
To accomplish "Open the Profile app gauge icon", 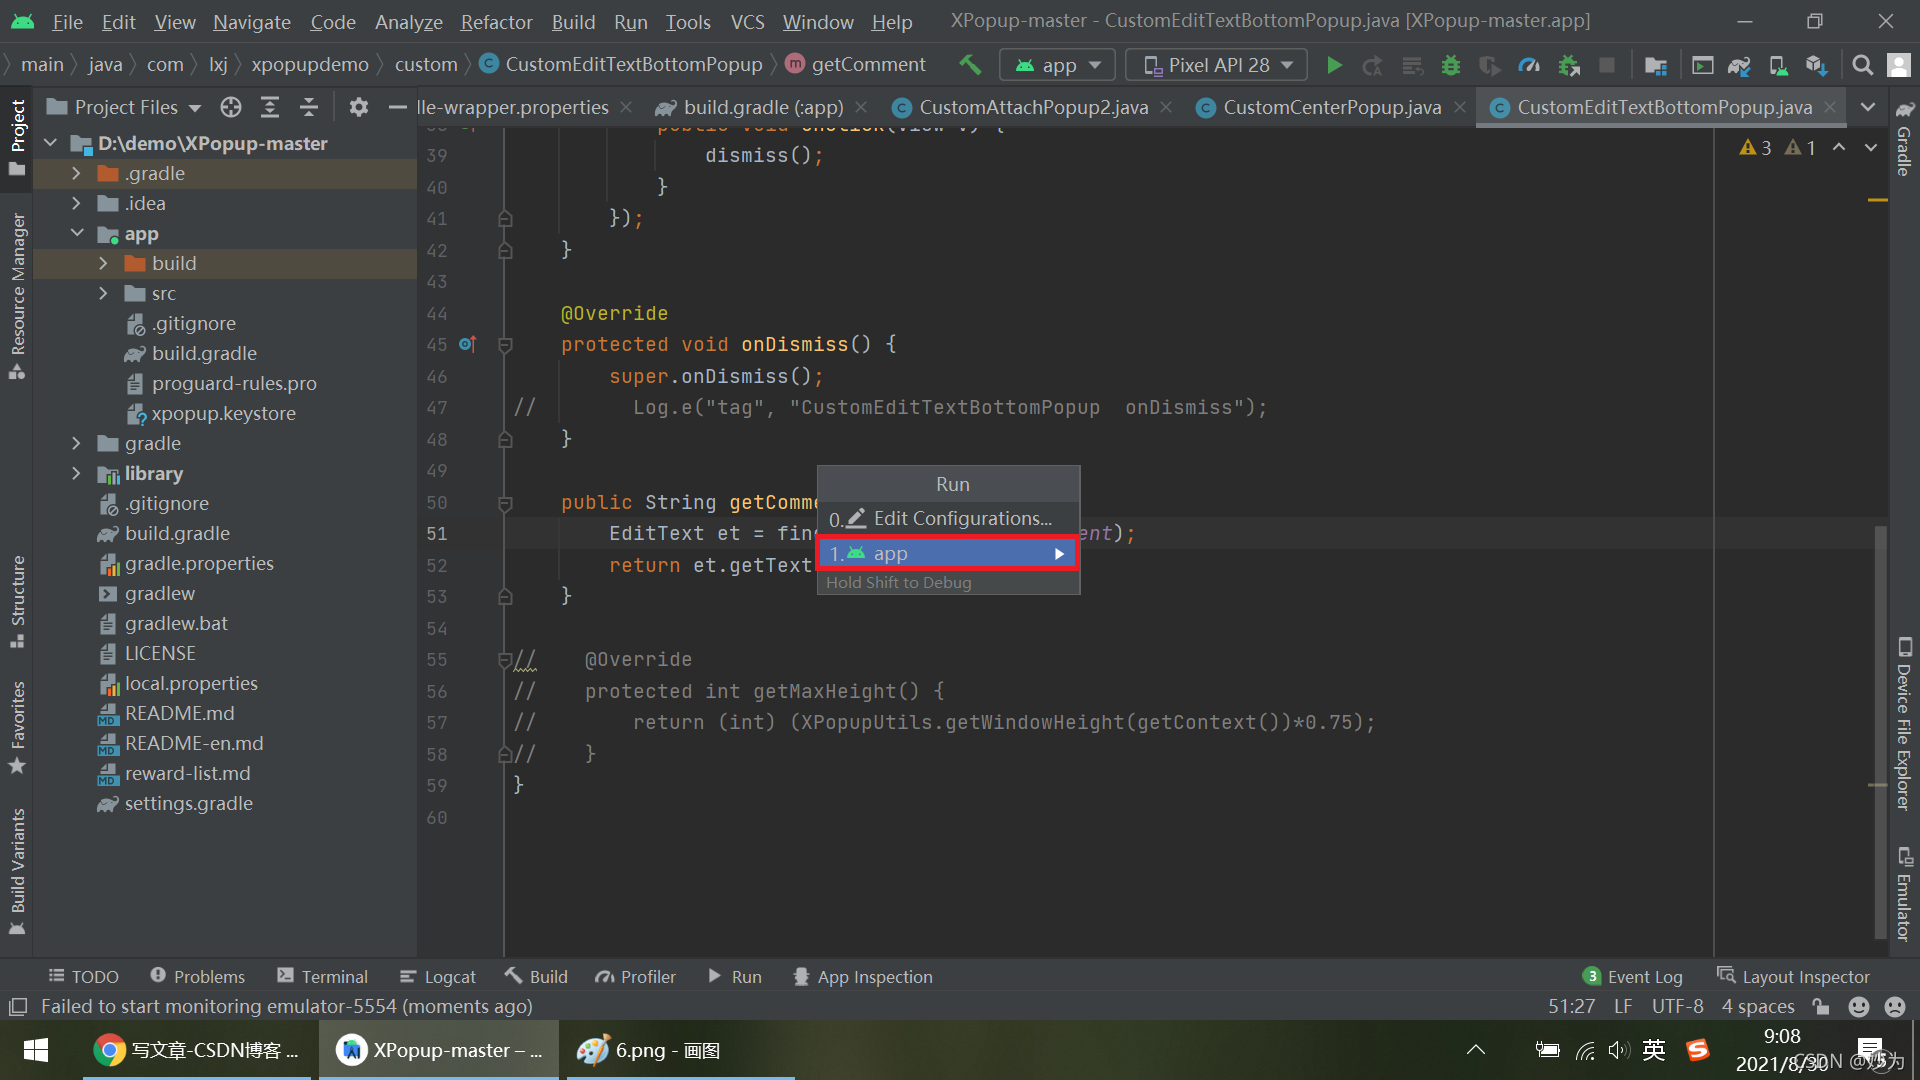I will 1529,65.
